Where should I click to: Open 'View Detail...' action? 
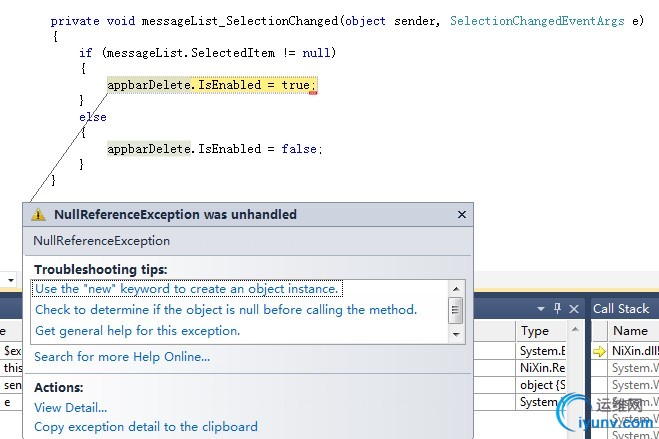(x=70, y=407)
